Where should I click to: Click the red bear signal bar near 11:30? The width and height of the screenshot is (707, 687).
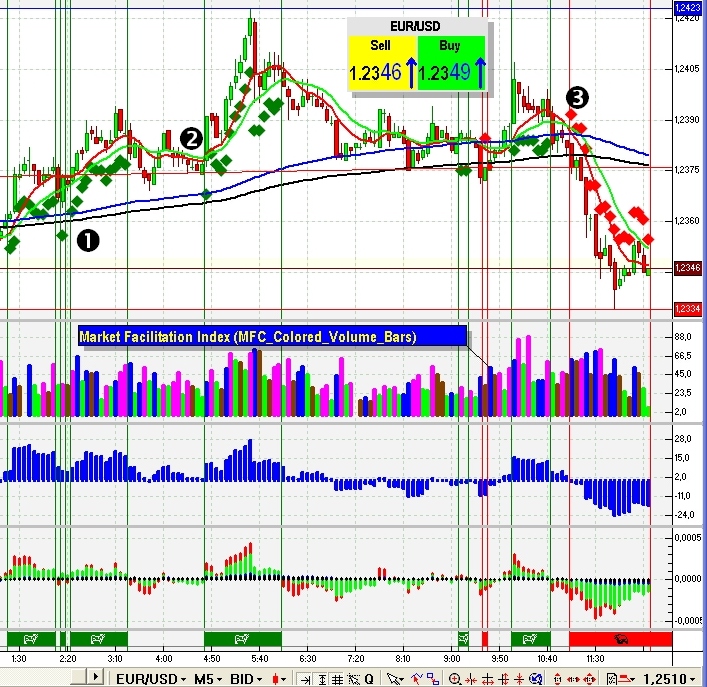[620, 639]
